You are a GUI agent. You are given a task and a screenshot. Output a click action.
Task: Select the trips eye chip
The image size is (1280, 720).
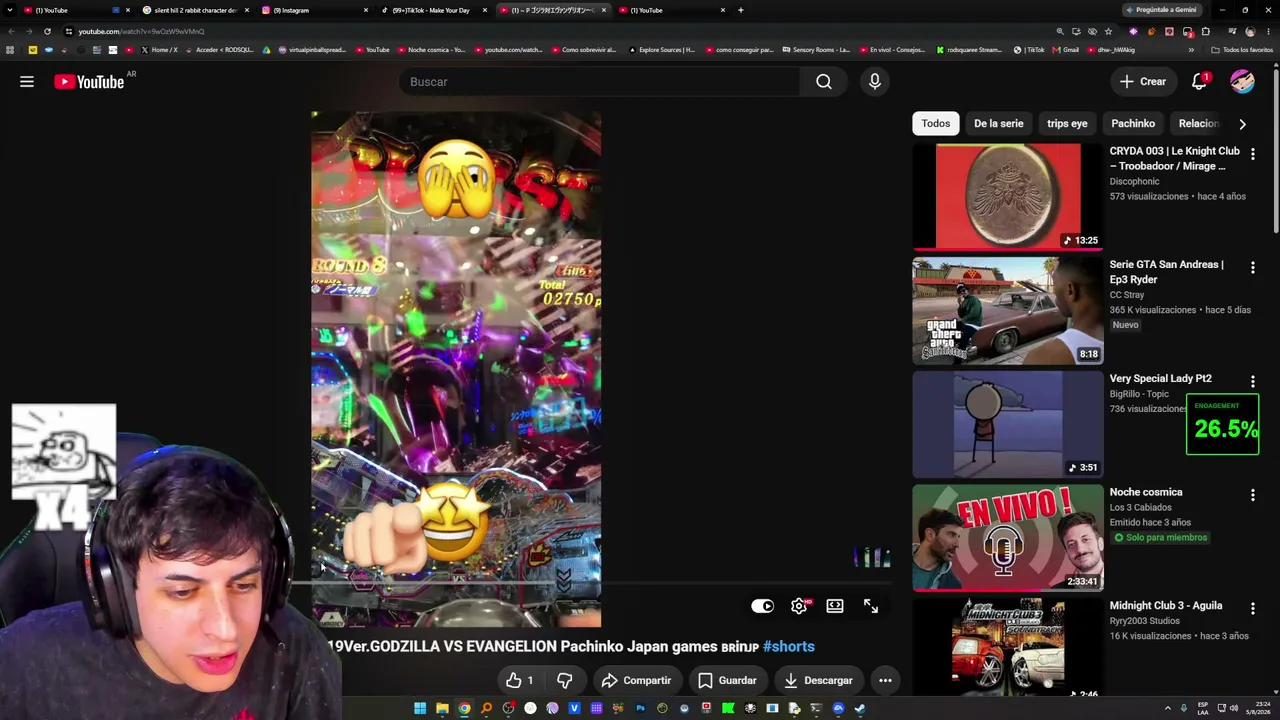pyautogui.click(x=1067, y=124)
